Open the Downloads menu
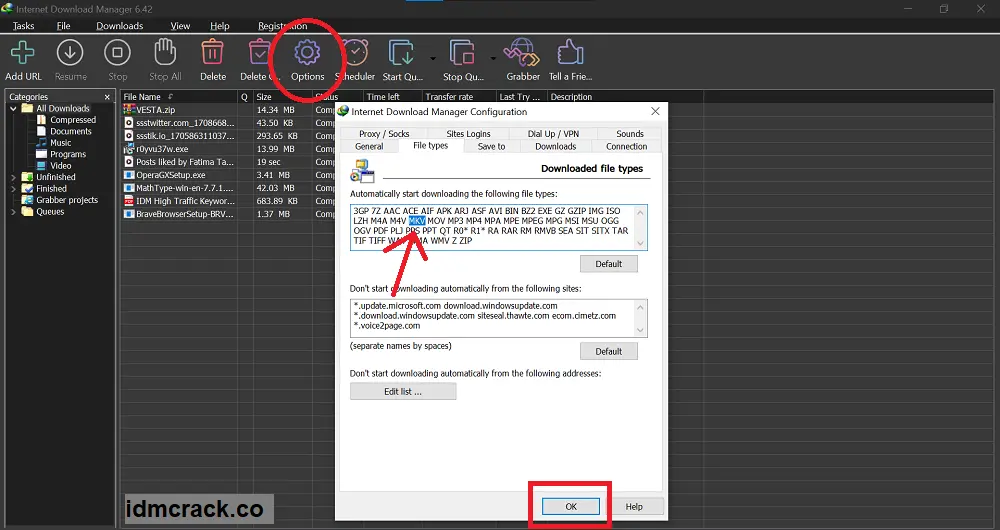The height and width of the screenshot is (530, 1000). (119, 26)
